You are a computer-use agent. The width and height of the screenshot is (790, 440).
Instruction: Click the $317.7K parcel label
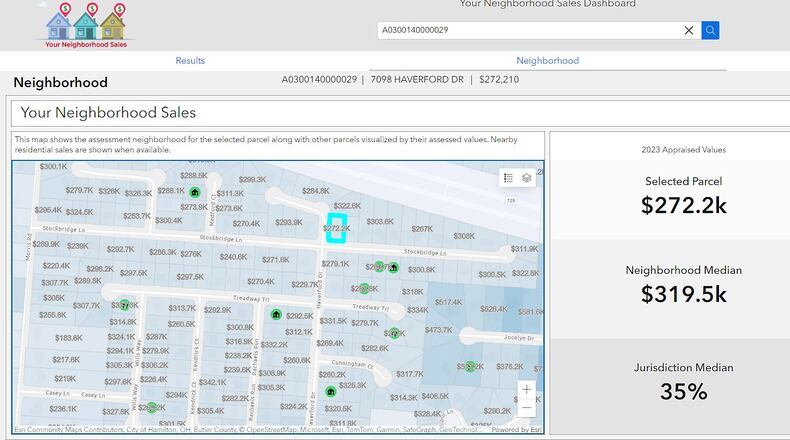[410, 374]
